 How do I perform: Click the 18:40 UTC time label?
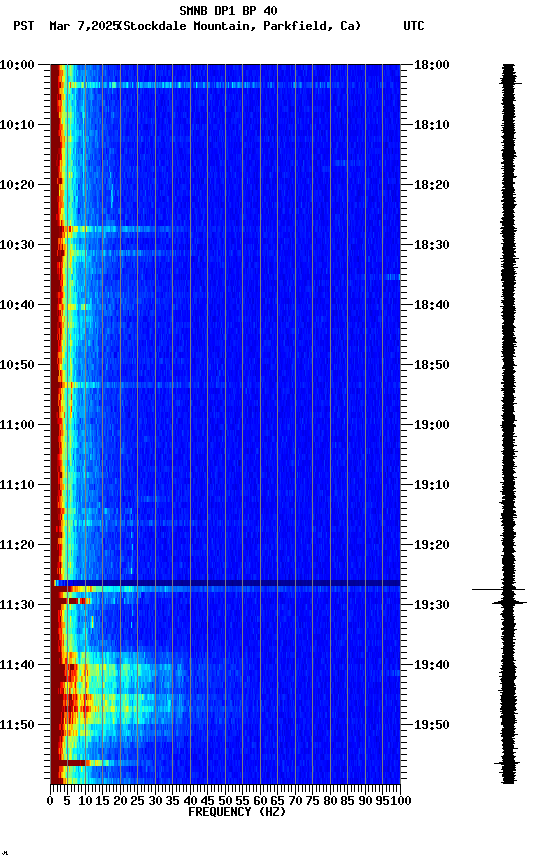(x=432, y=305)
